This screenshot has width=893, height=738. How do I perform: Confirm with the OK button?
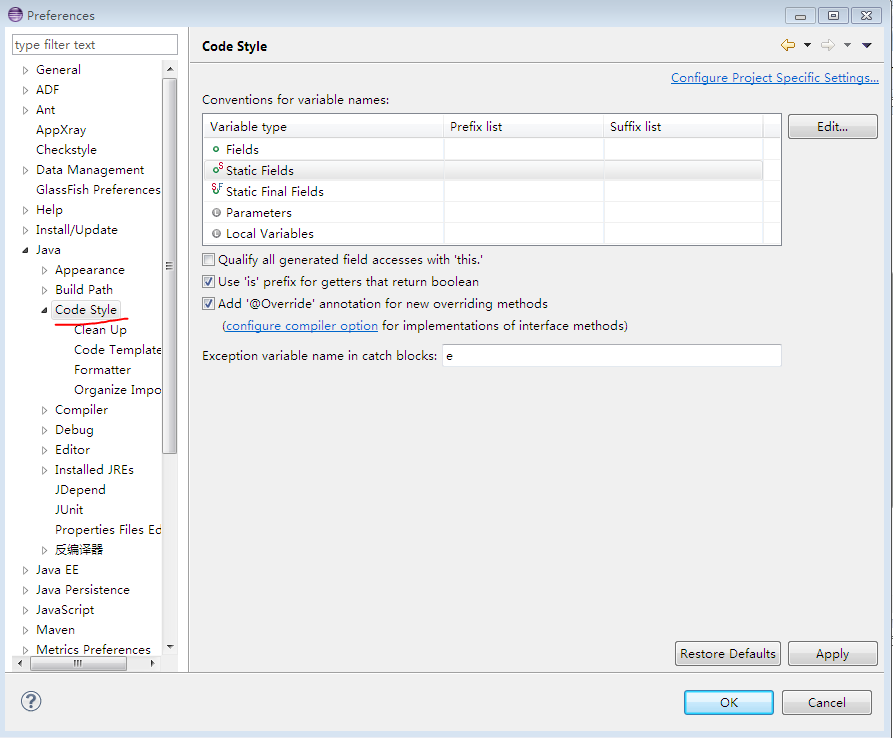point(729,703)
